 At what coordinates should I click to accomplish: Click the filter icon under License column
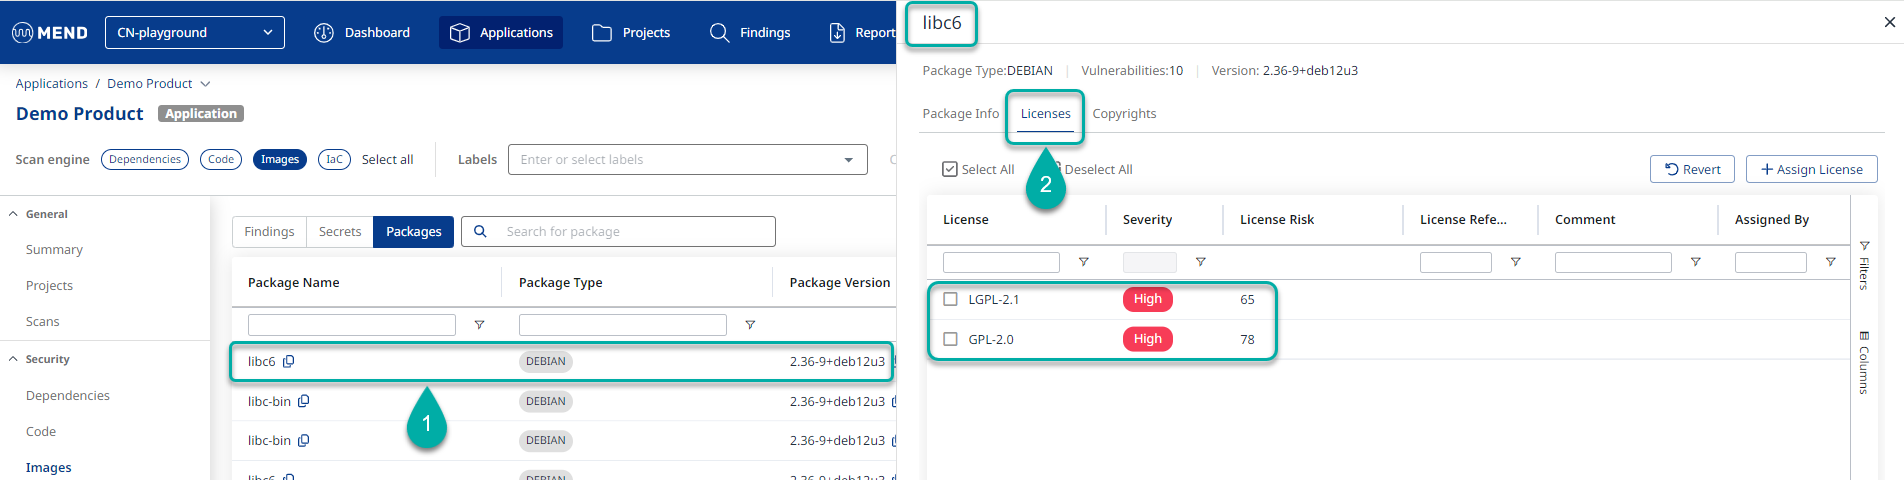click(1083, 262)
